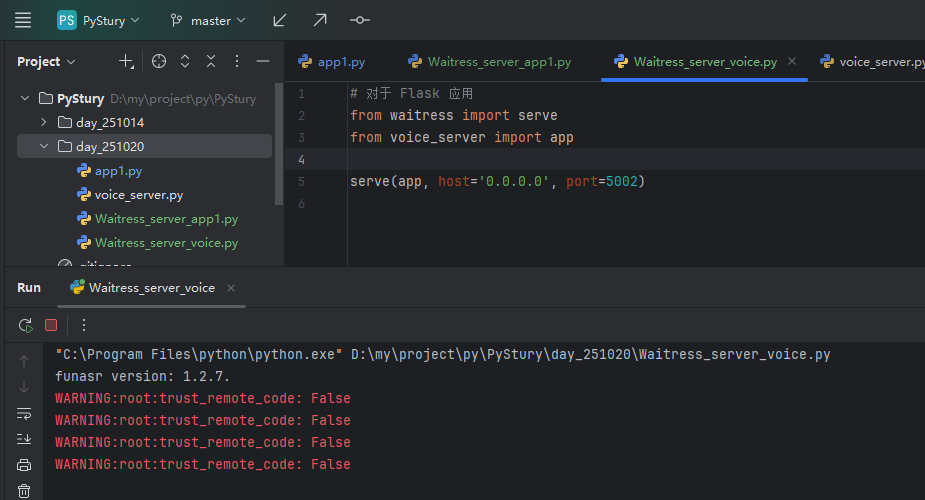This screenshot has width=925, height=500.
Task: Click the Update Project arrow icon
Action: point(280,20)
